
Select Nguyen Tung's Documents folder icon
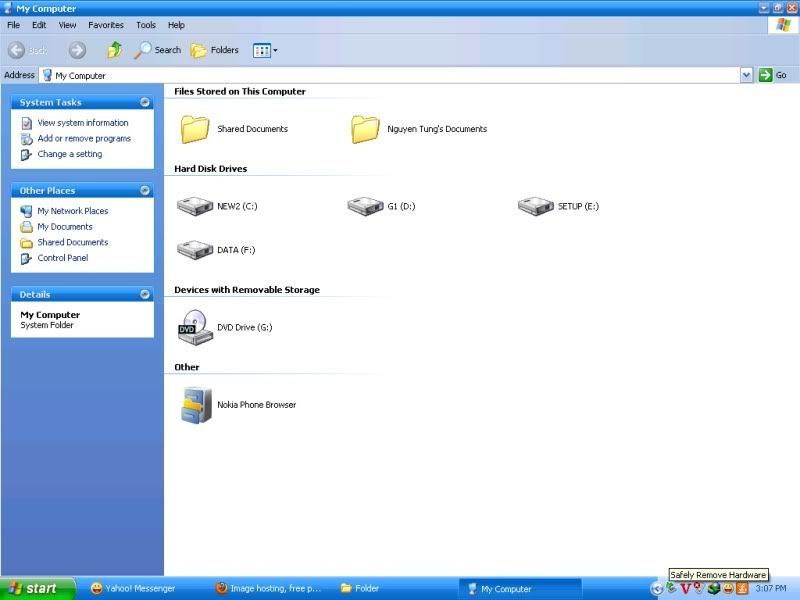point(365,129)
